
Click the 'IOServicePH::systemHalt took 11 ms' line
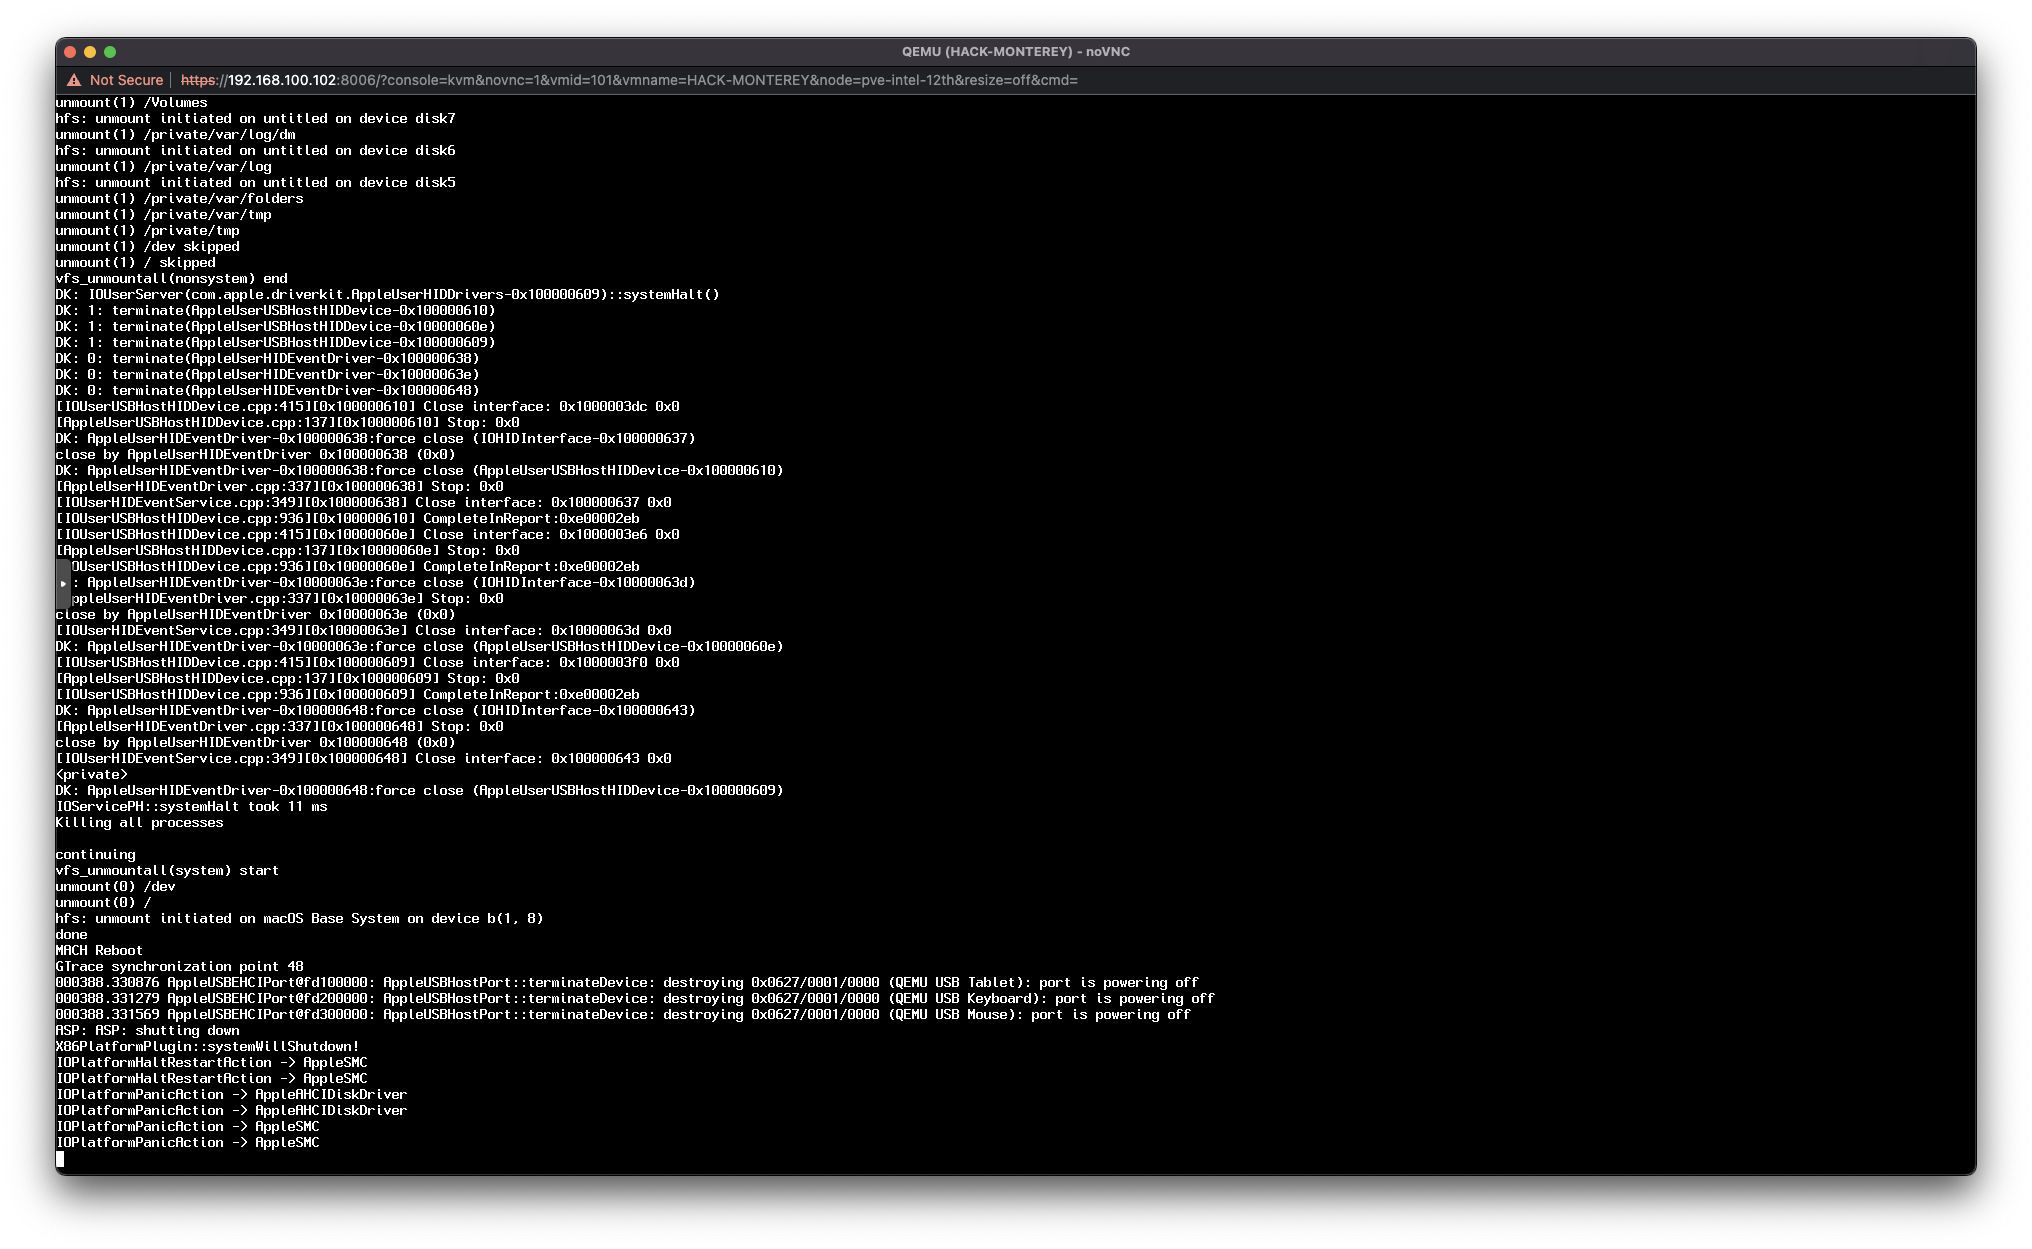(x=191, y=807)
